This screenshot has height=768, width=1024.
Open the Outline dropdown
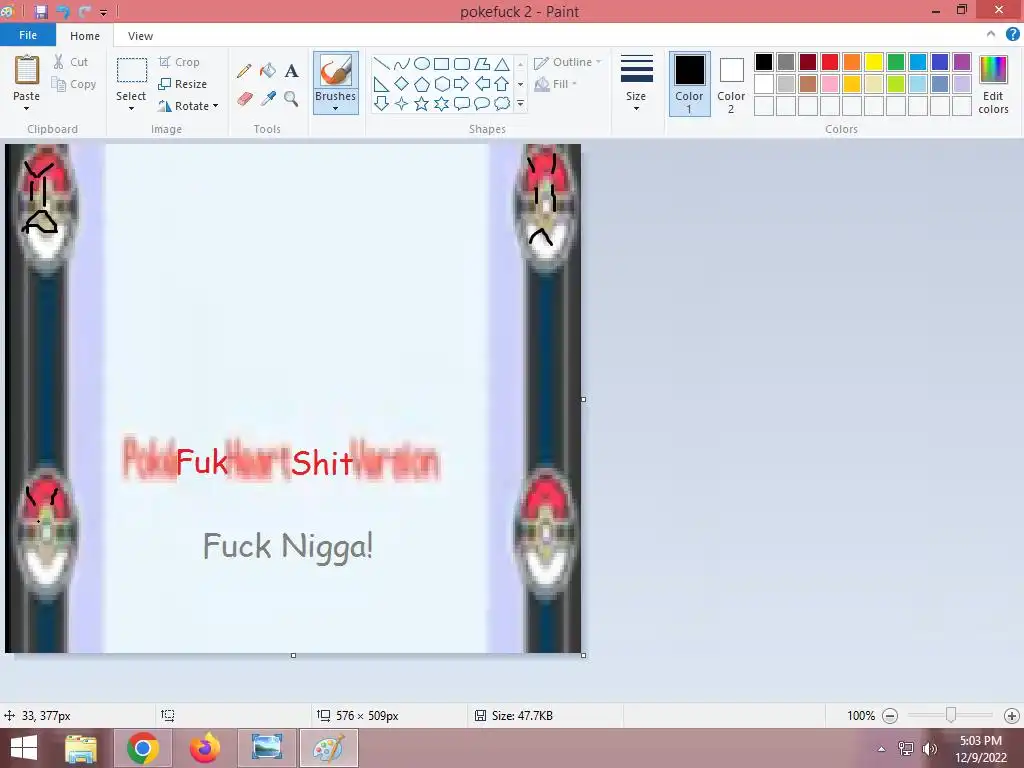point(567,62)
